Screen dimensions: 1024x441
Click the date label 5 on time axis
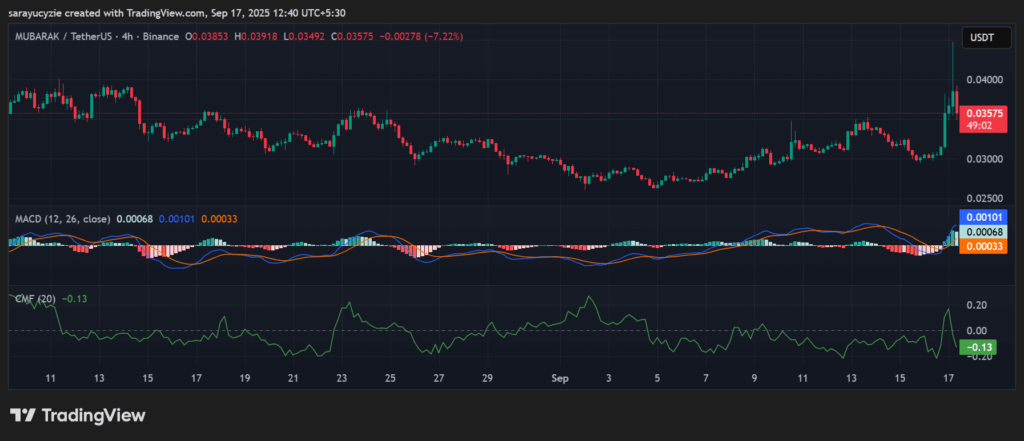click(657, 378)
